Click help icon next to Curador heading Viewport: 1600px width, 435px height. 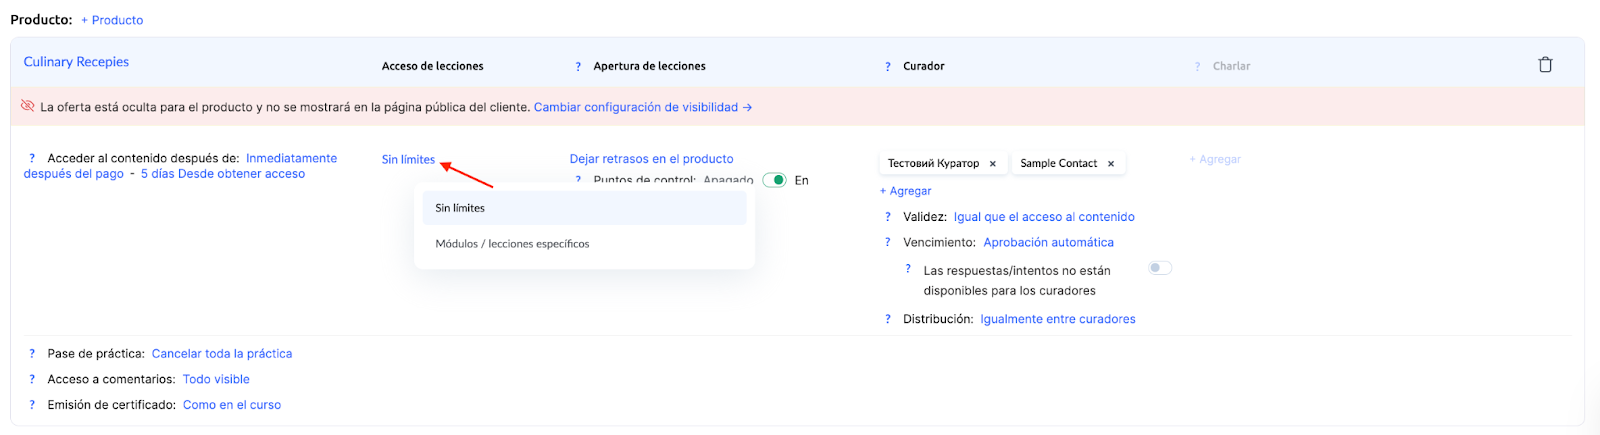pyautogui.click(x=887, y=67)
